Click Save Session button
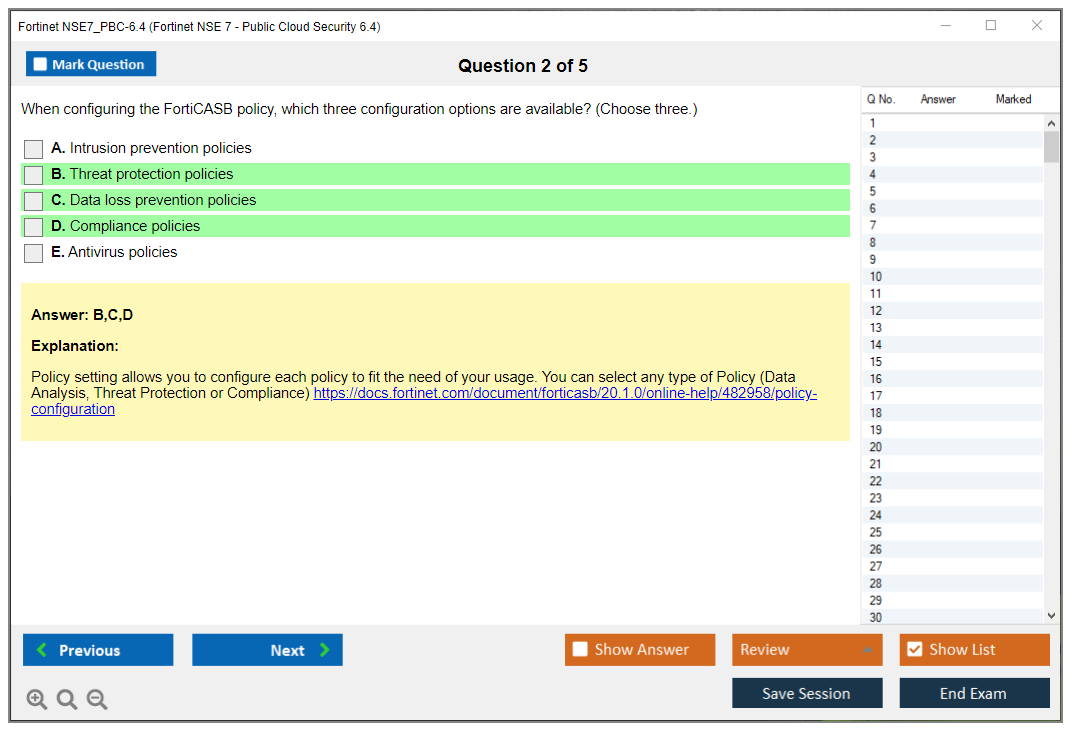1075x735 pixels. point(807,693)
